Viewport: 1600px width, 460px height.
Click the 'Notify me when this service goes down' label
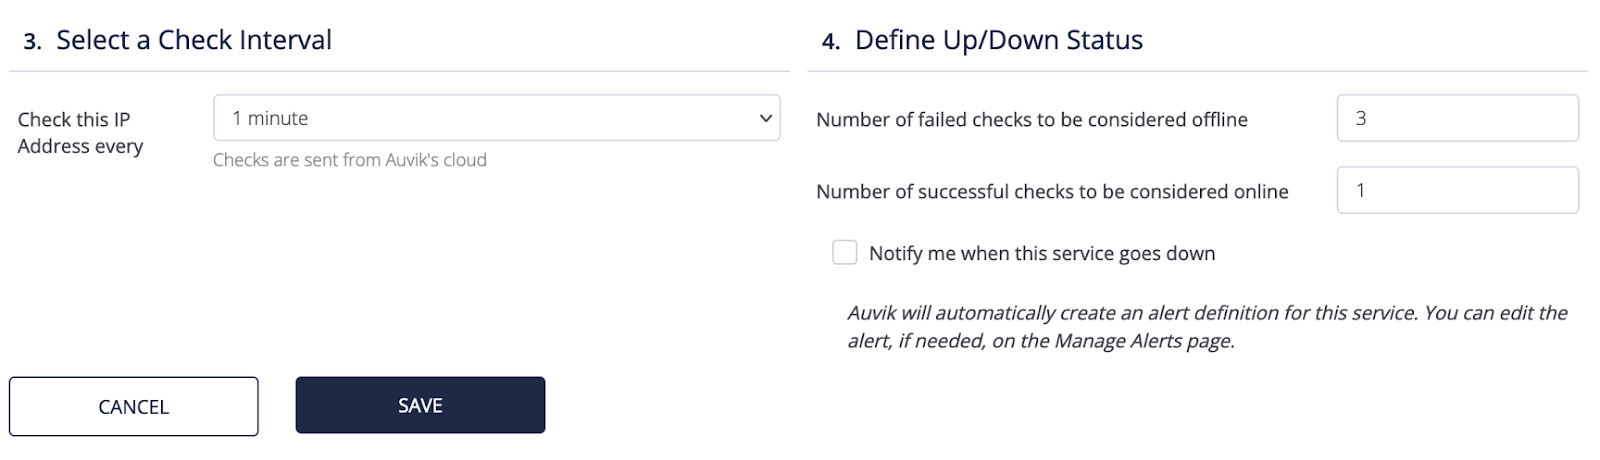pyautogui.click(x=1042, y=253)
